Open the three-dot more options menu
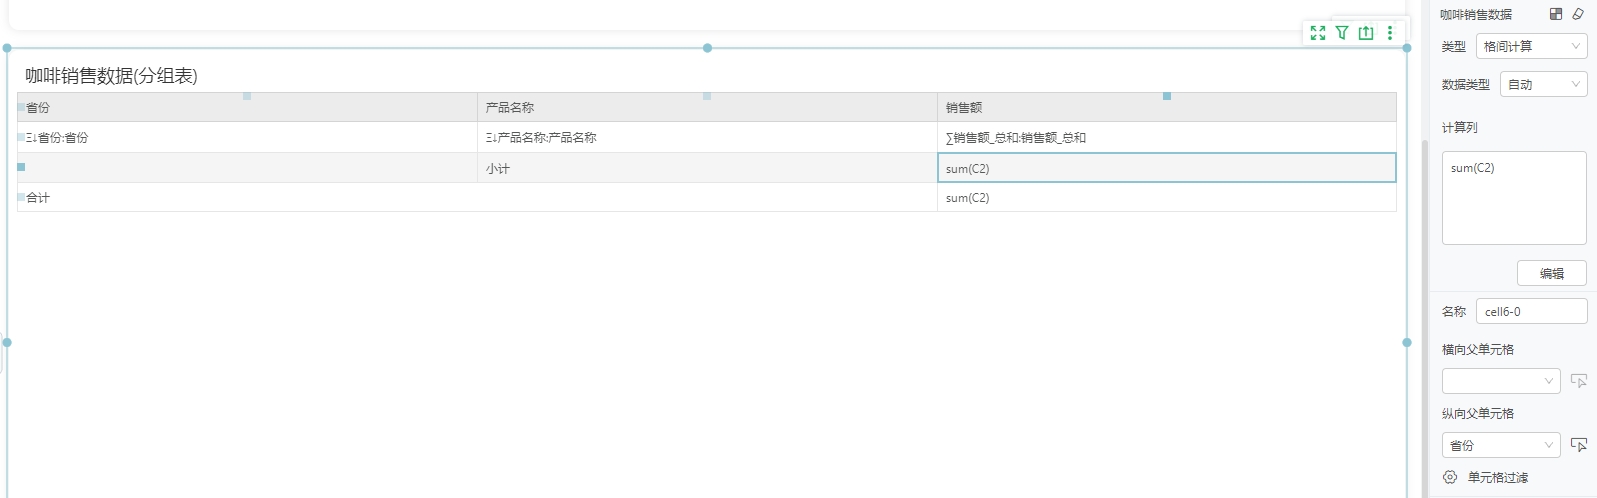 pos(1389,33)
